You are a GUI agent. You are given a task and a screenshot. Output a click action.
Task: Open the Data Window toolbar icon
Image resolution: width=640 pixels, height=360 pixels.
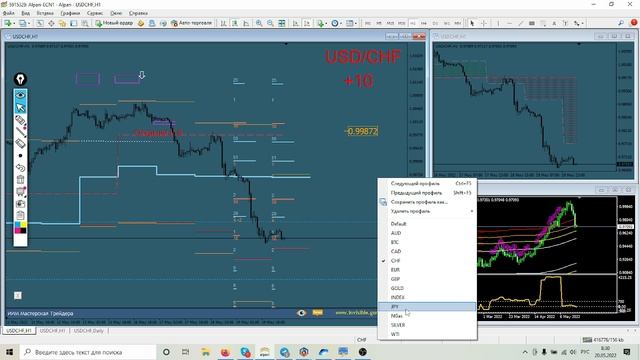click(x=51, y=23)
